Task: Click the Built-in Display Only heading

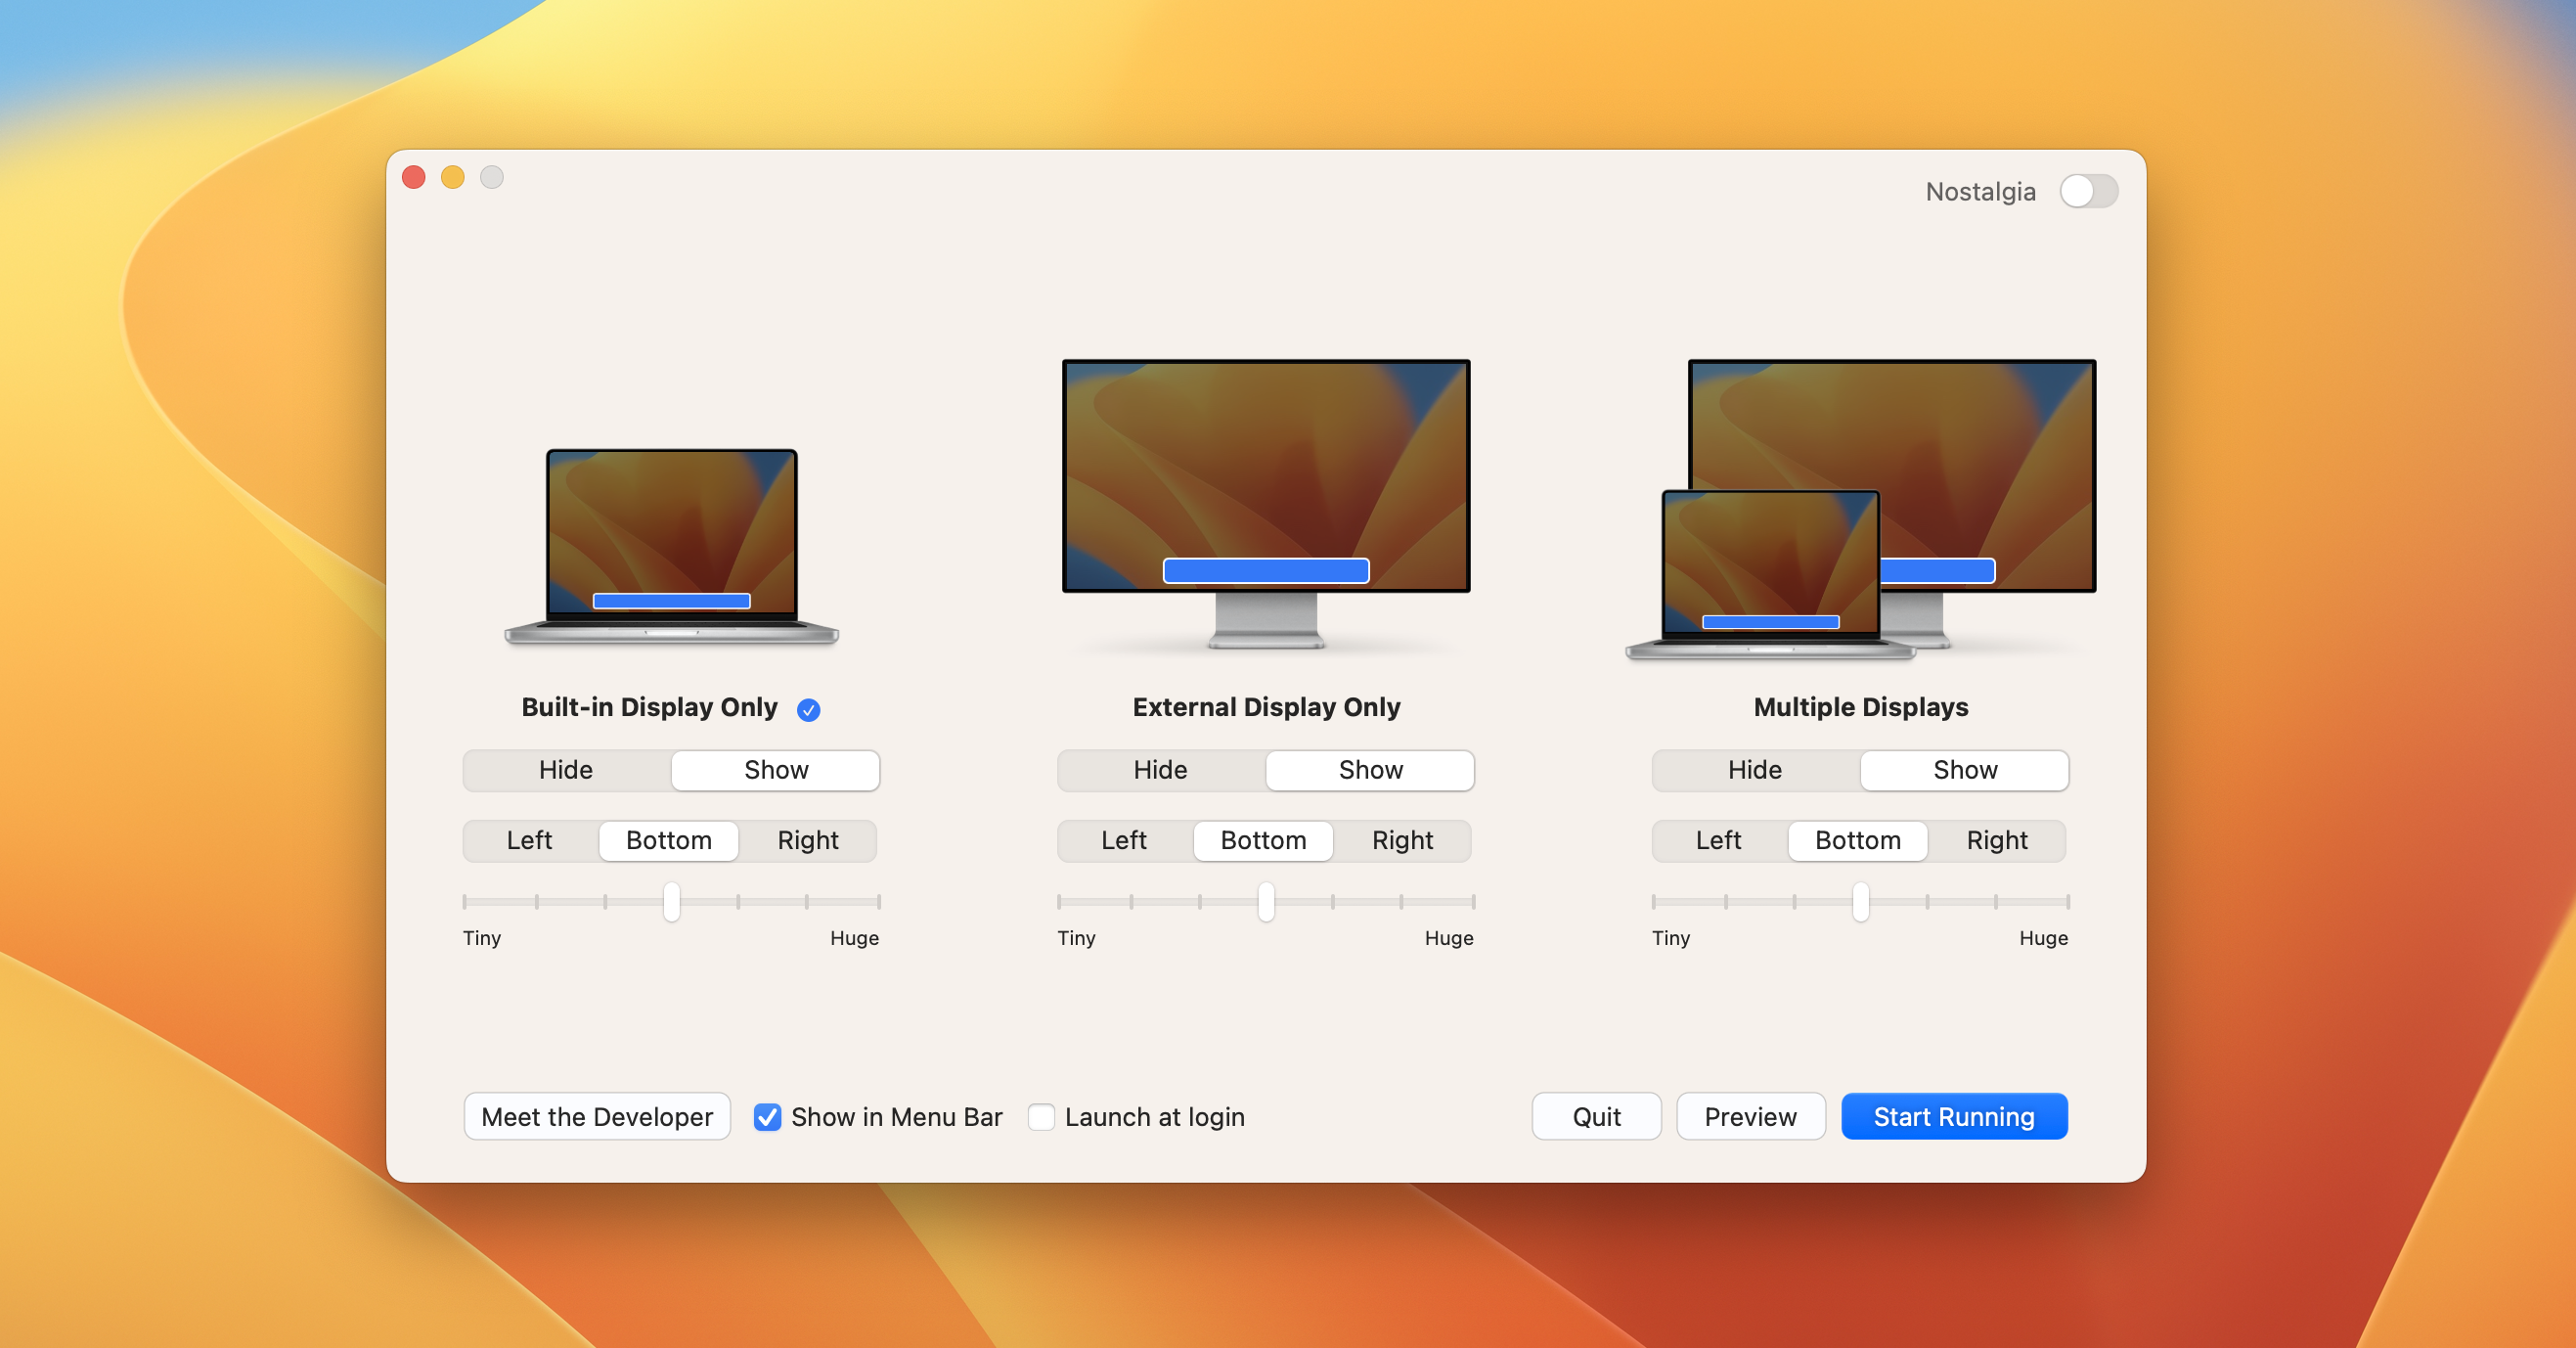Action: click(649, 707)
